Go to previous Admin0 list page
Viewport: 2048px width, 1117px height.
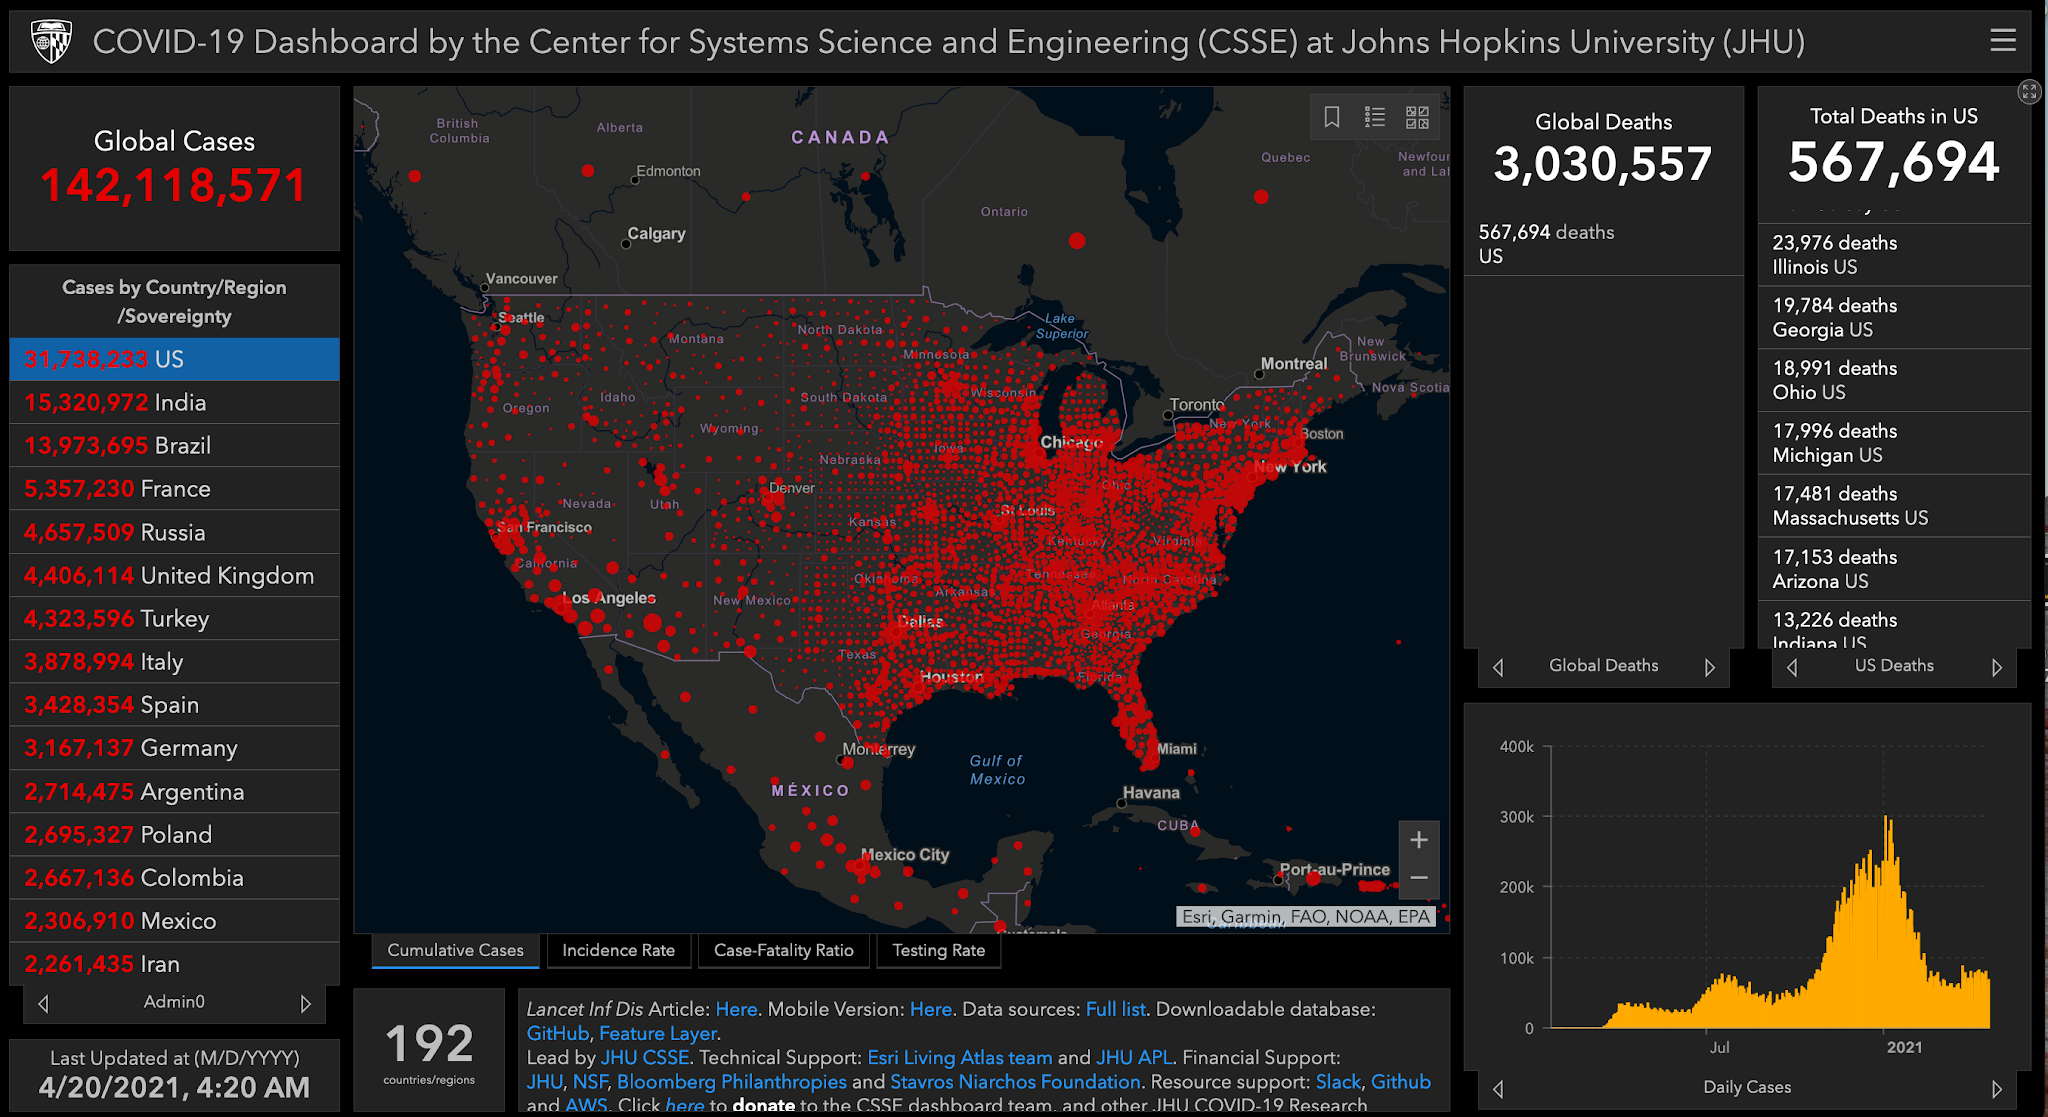point(43,1003)
